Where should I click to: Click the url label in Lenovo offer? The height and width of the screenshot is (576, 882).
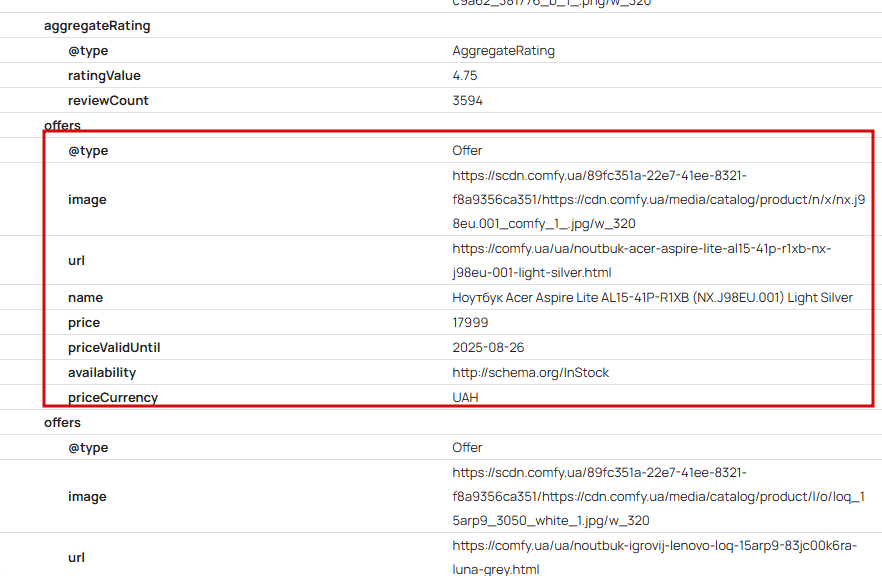(x=76, y=557)
